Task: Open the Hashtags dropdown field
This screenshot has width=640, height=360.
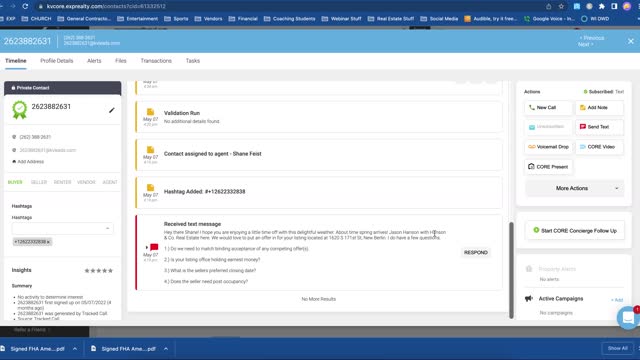Action: 62,229
